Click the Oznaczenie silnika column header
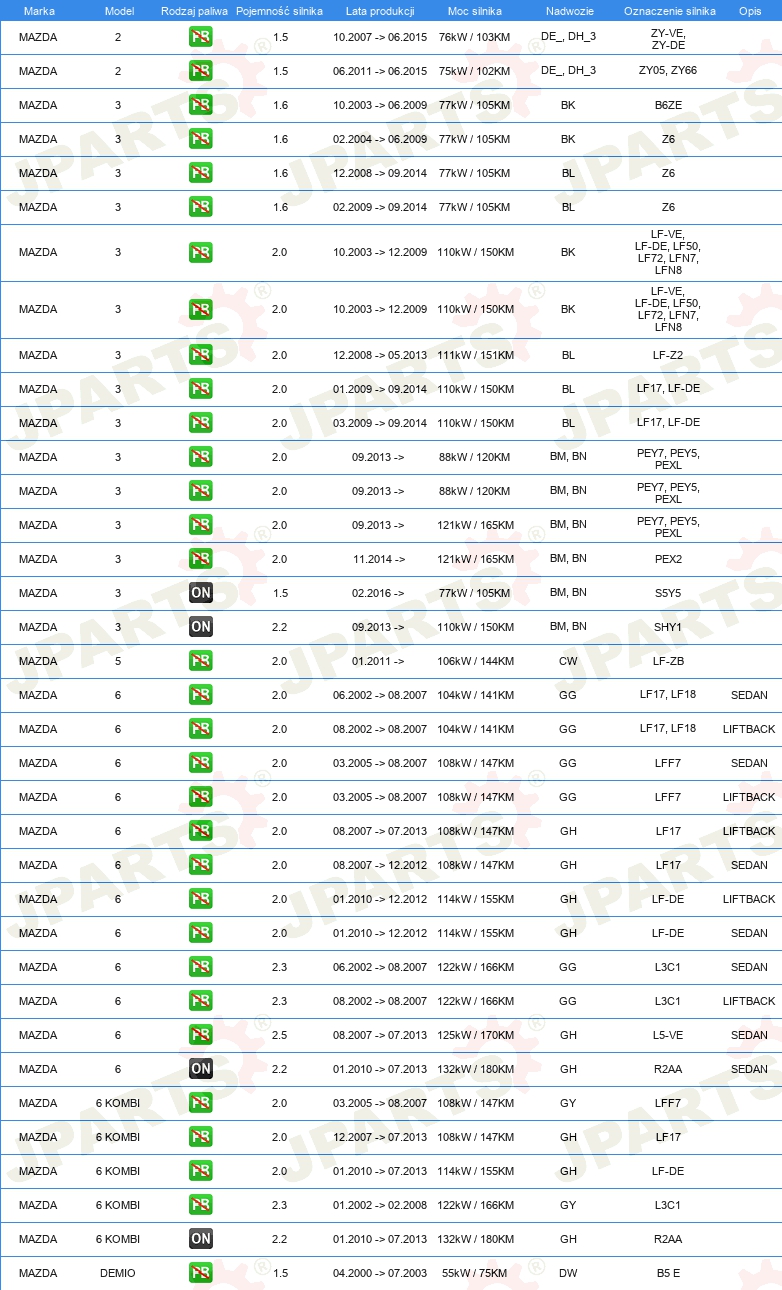The width and height of the screenshot is (782, 1290). click(669, 10)
